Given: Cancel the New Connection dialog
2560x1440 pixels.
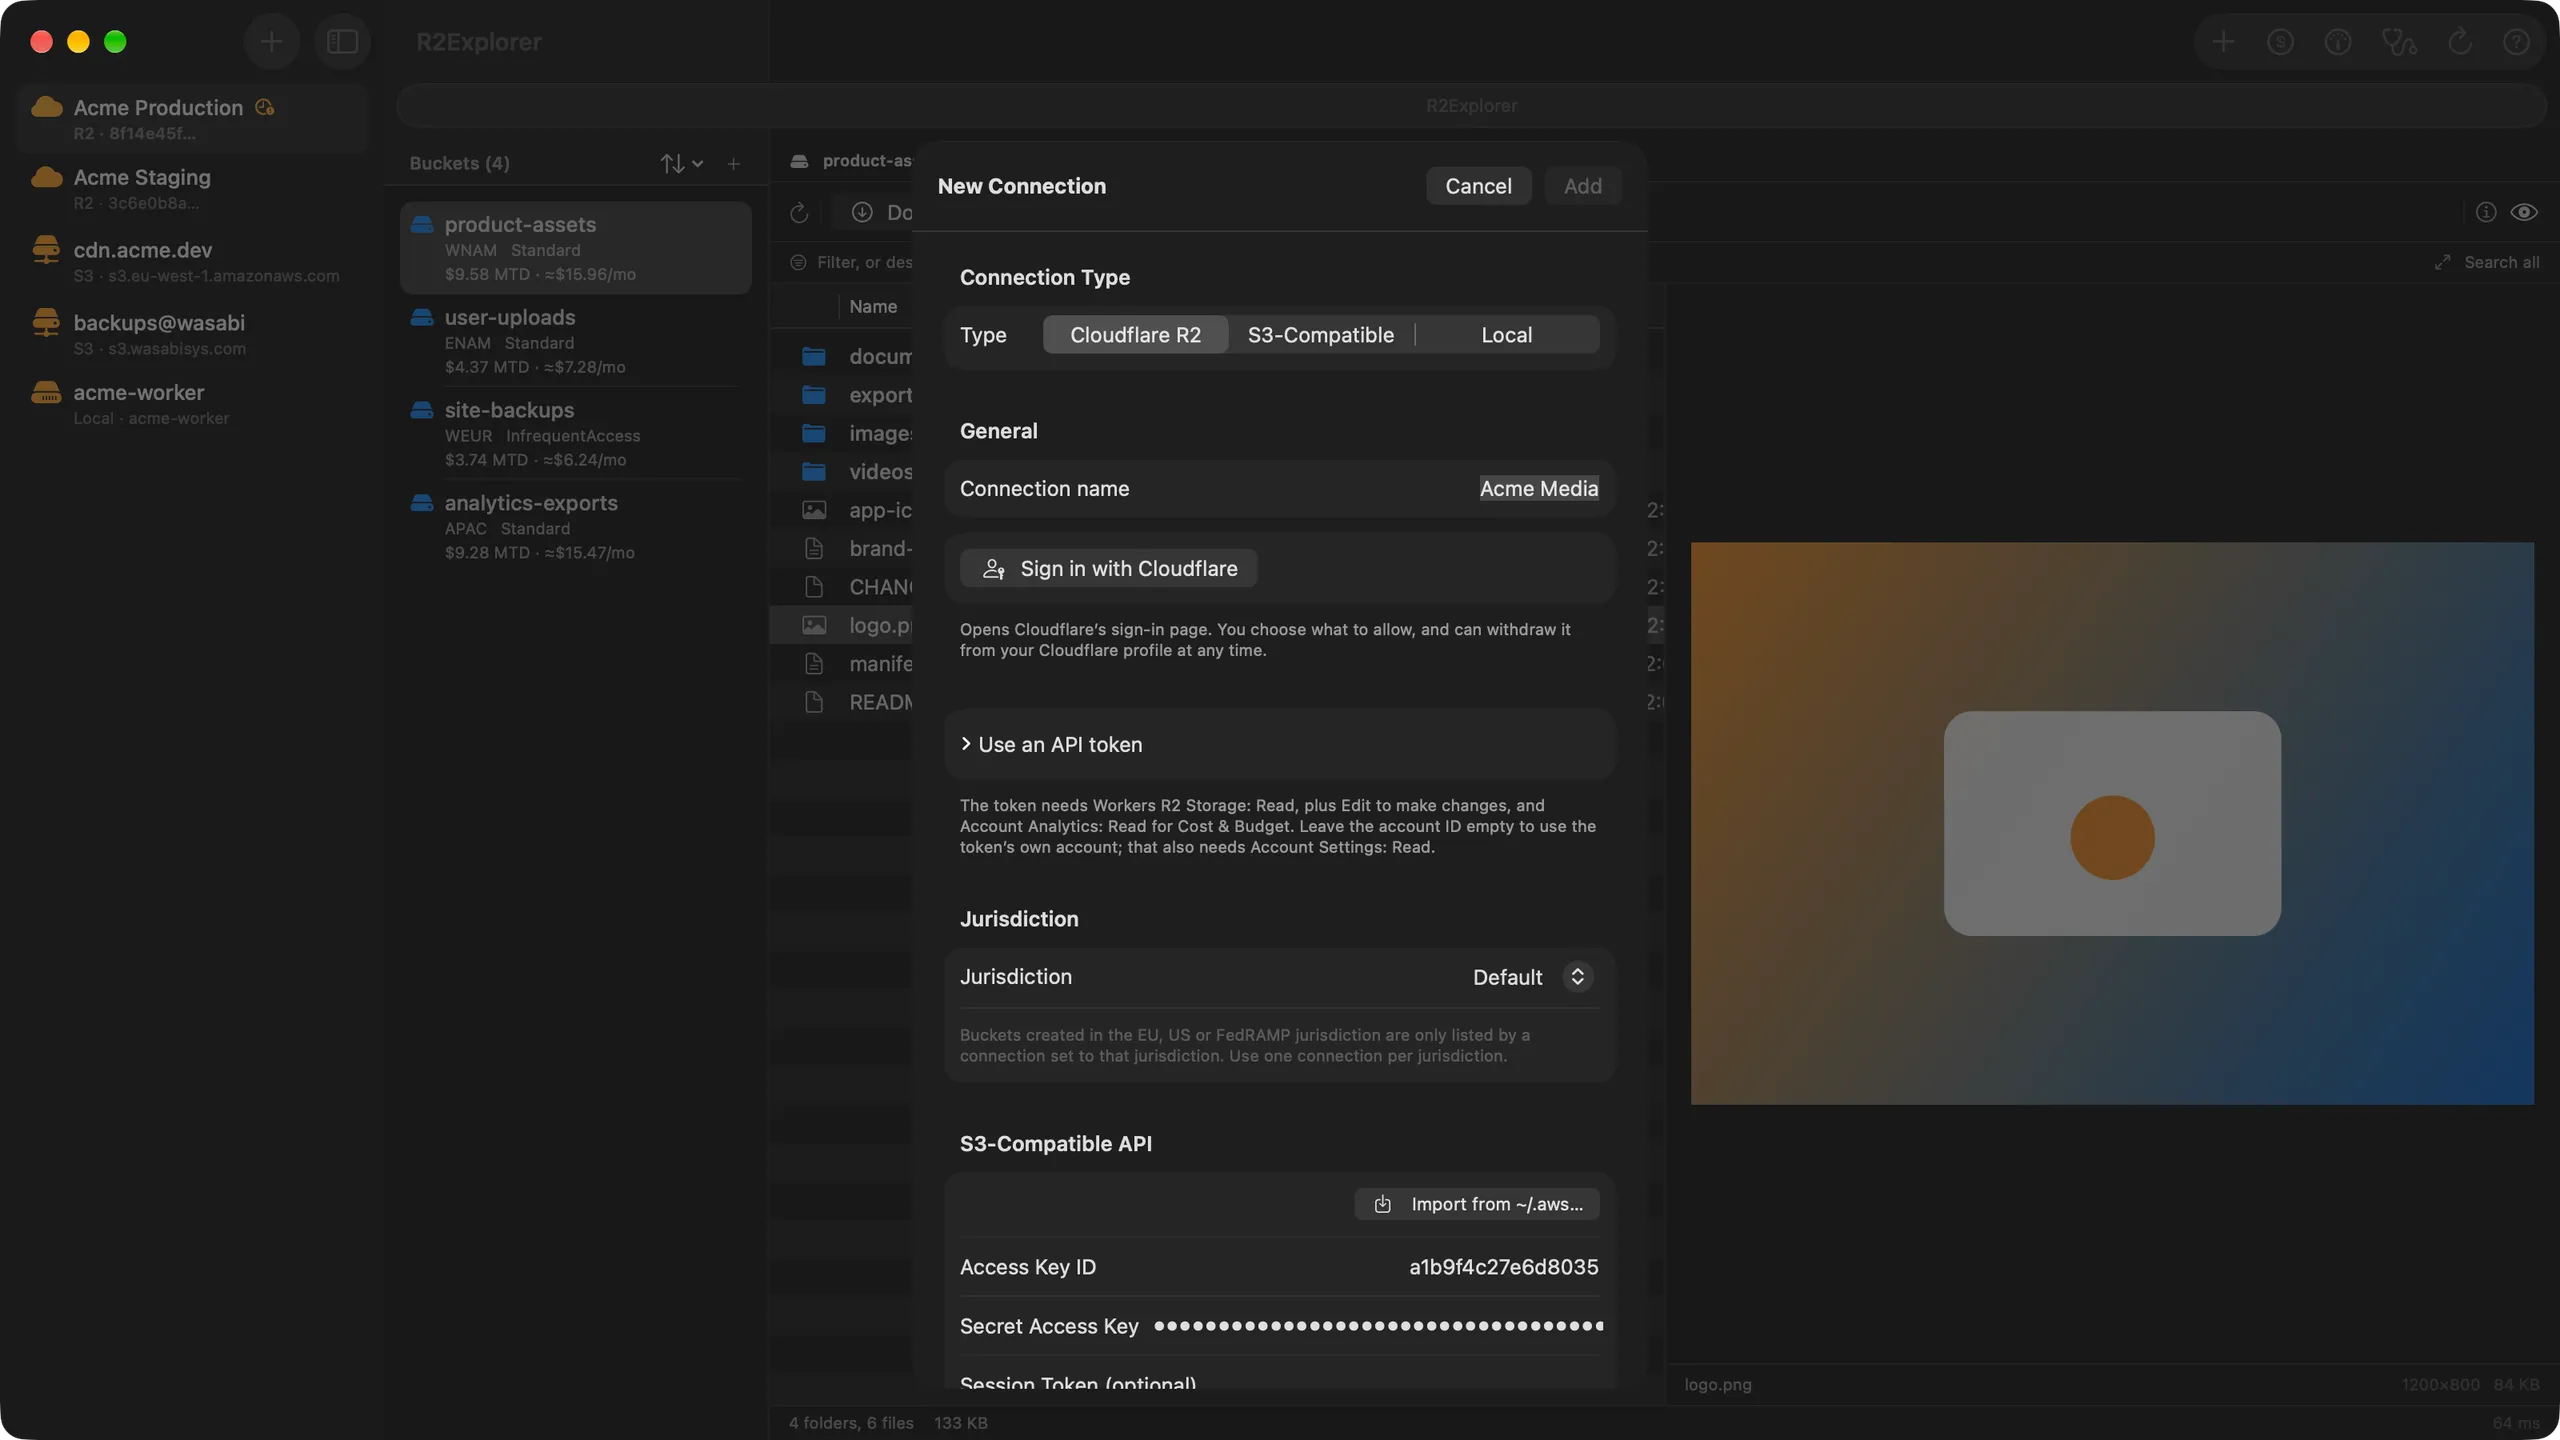Looking at the screenshot, I should click(x=1478, y=186).
